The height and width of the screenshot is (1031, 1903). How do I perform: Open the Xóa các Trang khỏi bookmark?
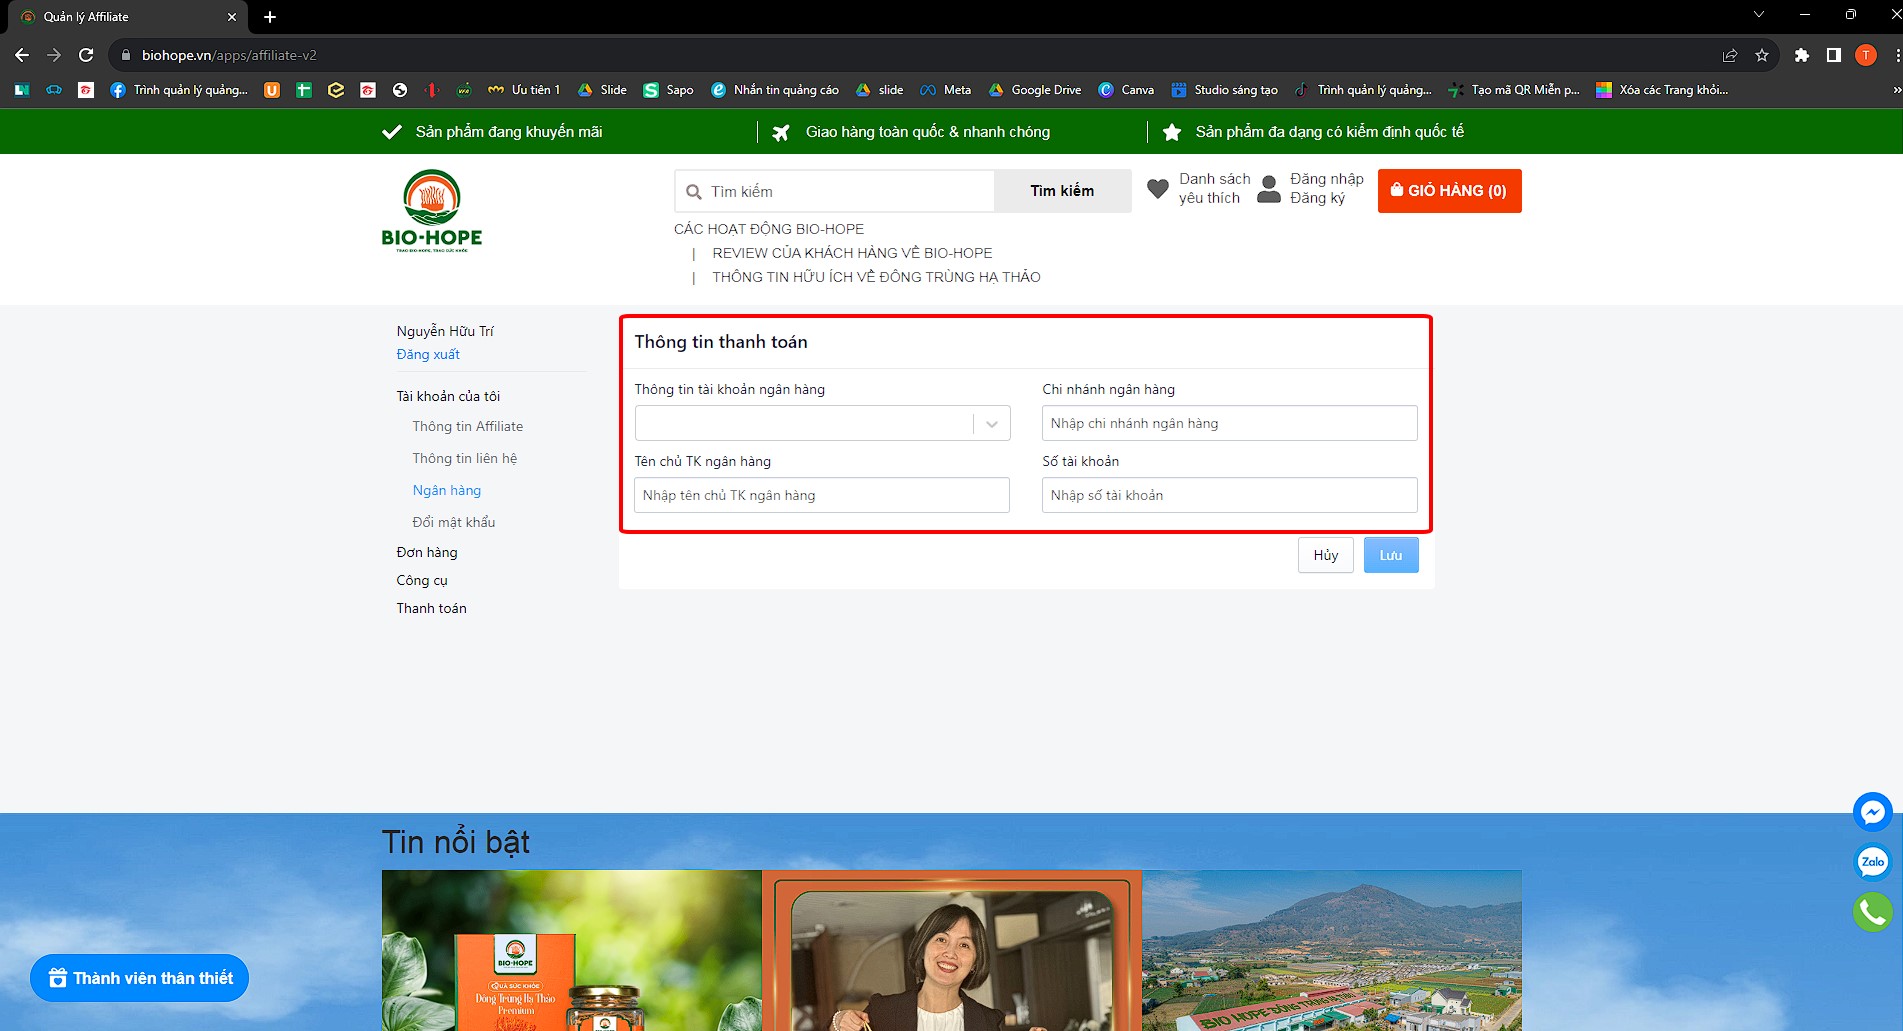point(1662,90)
